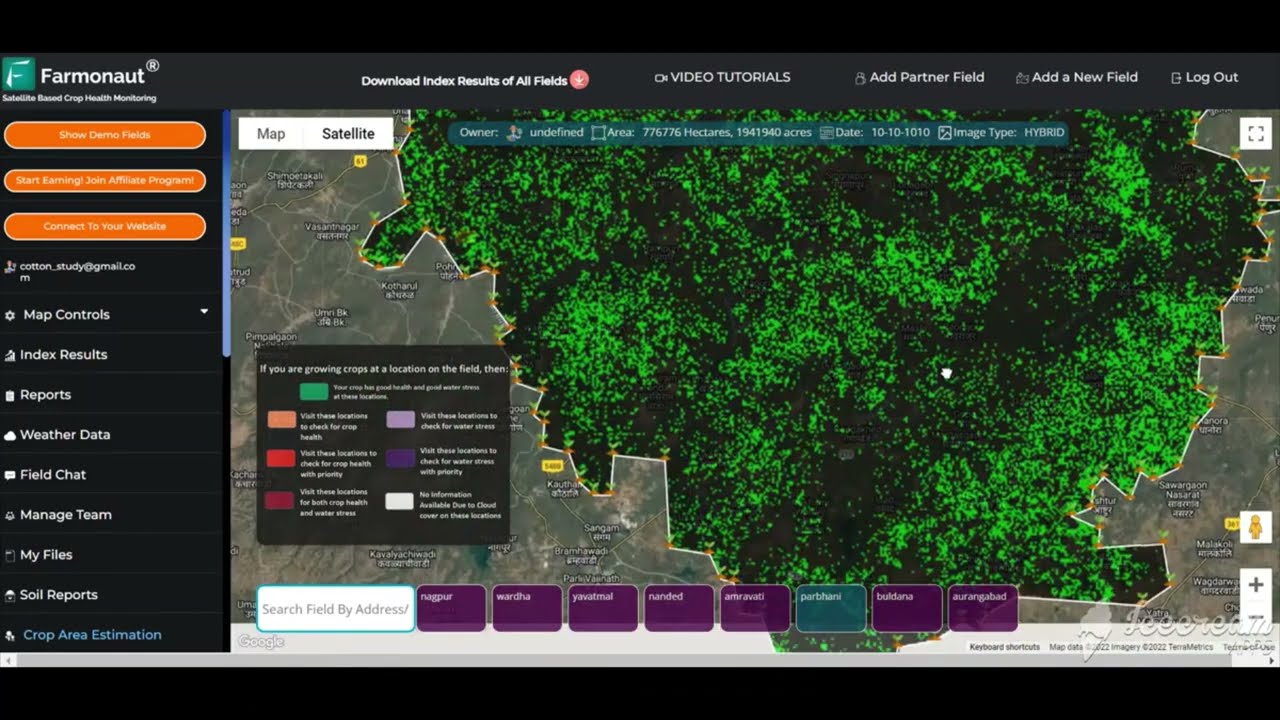The width and height of the screenshot is (1280, 720).
Task: Click Start Earning Join Affiliate Program button
Action: pos(105,180)
